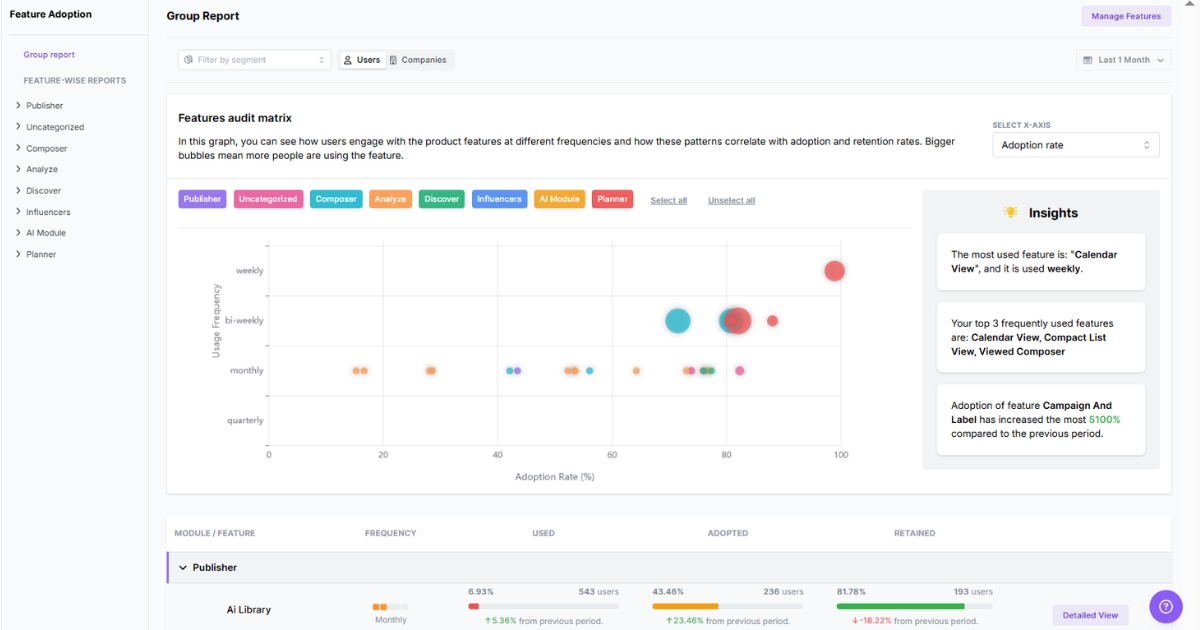Viewport: 1200px width, 630px height.
Task: Open the purple help icon at bottom right
Action: [x=1165, y=606]
